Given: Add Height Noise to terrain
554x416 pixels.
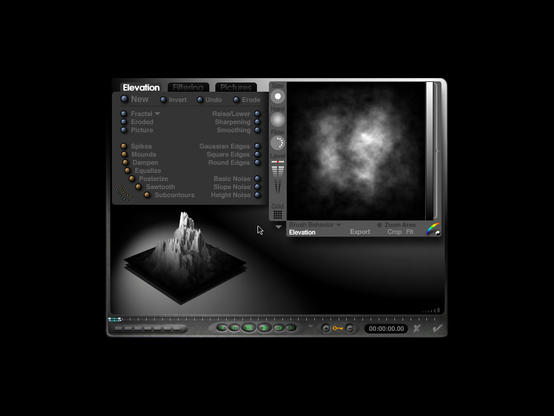Looking at the screenshot, I should pos(257,195).
